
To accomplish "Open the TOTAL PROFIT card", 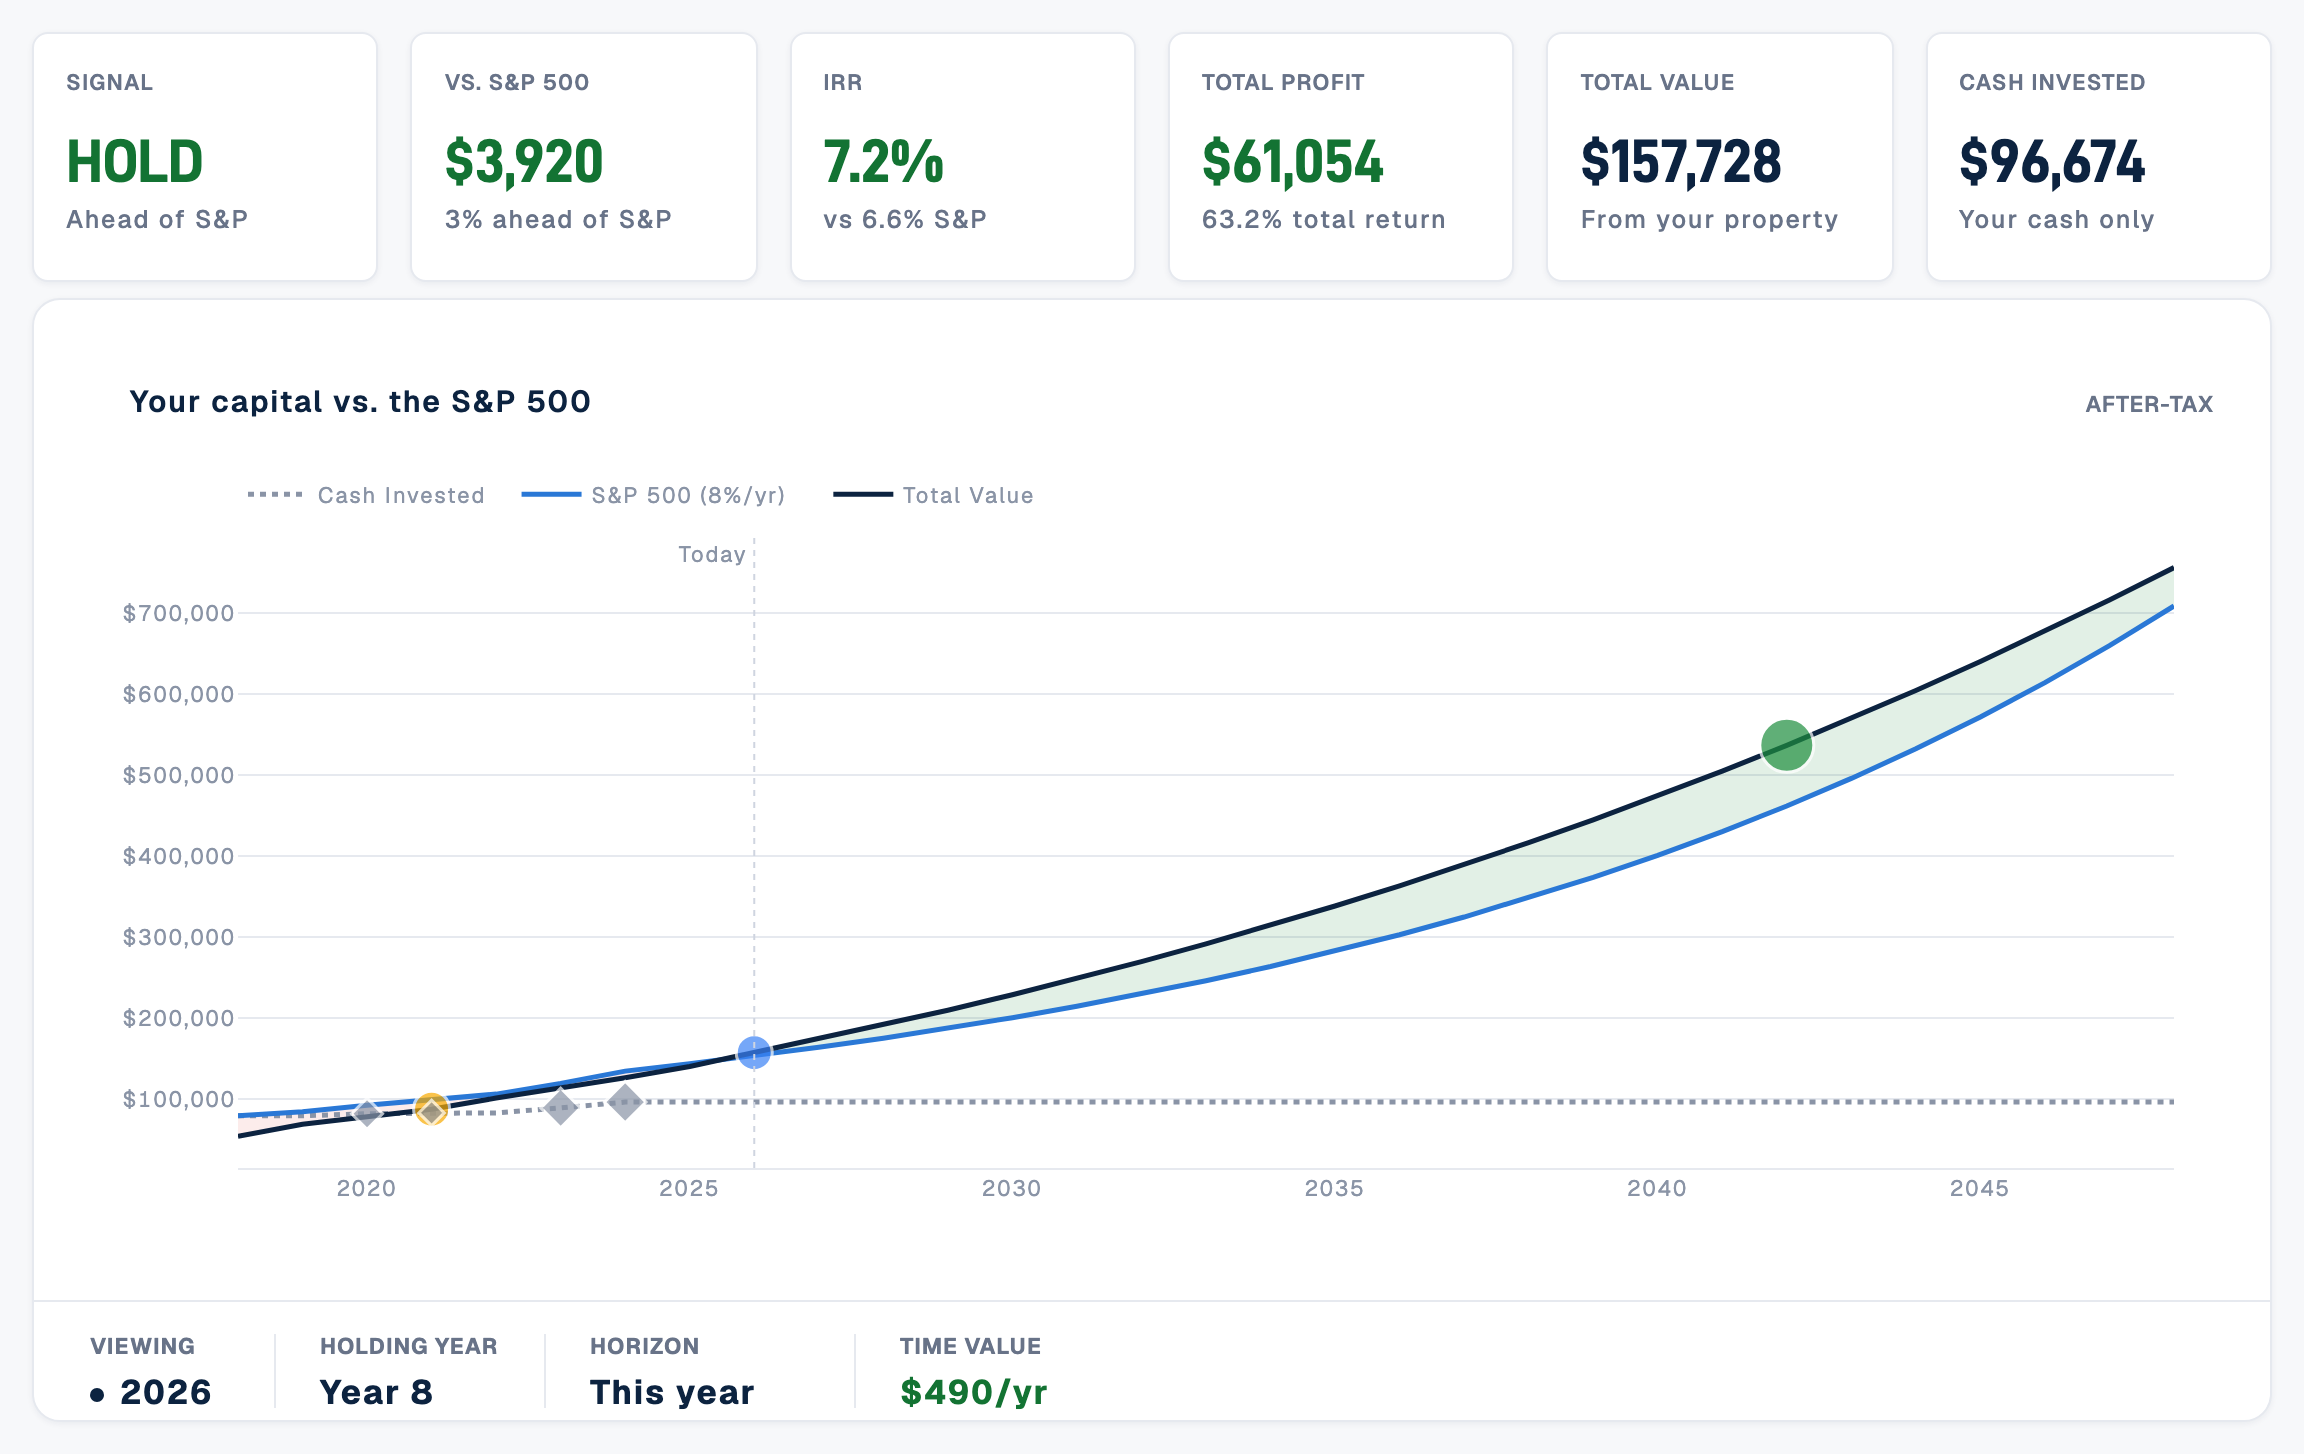I will (x=1341, y=157).
